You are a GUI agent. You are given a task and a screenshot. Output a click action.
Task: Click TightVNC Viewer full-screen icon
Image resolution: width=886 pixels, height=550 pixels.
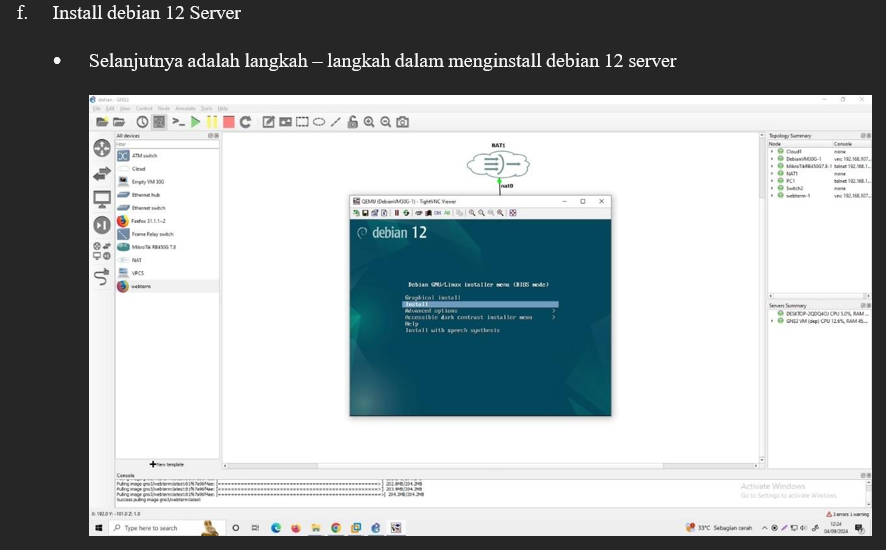[513, 213]
